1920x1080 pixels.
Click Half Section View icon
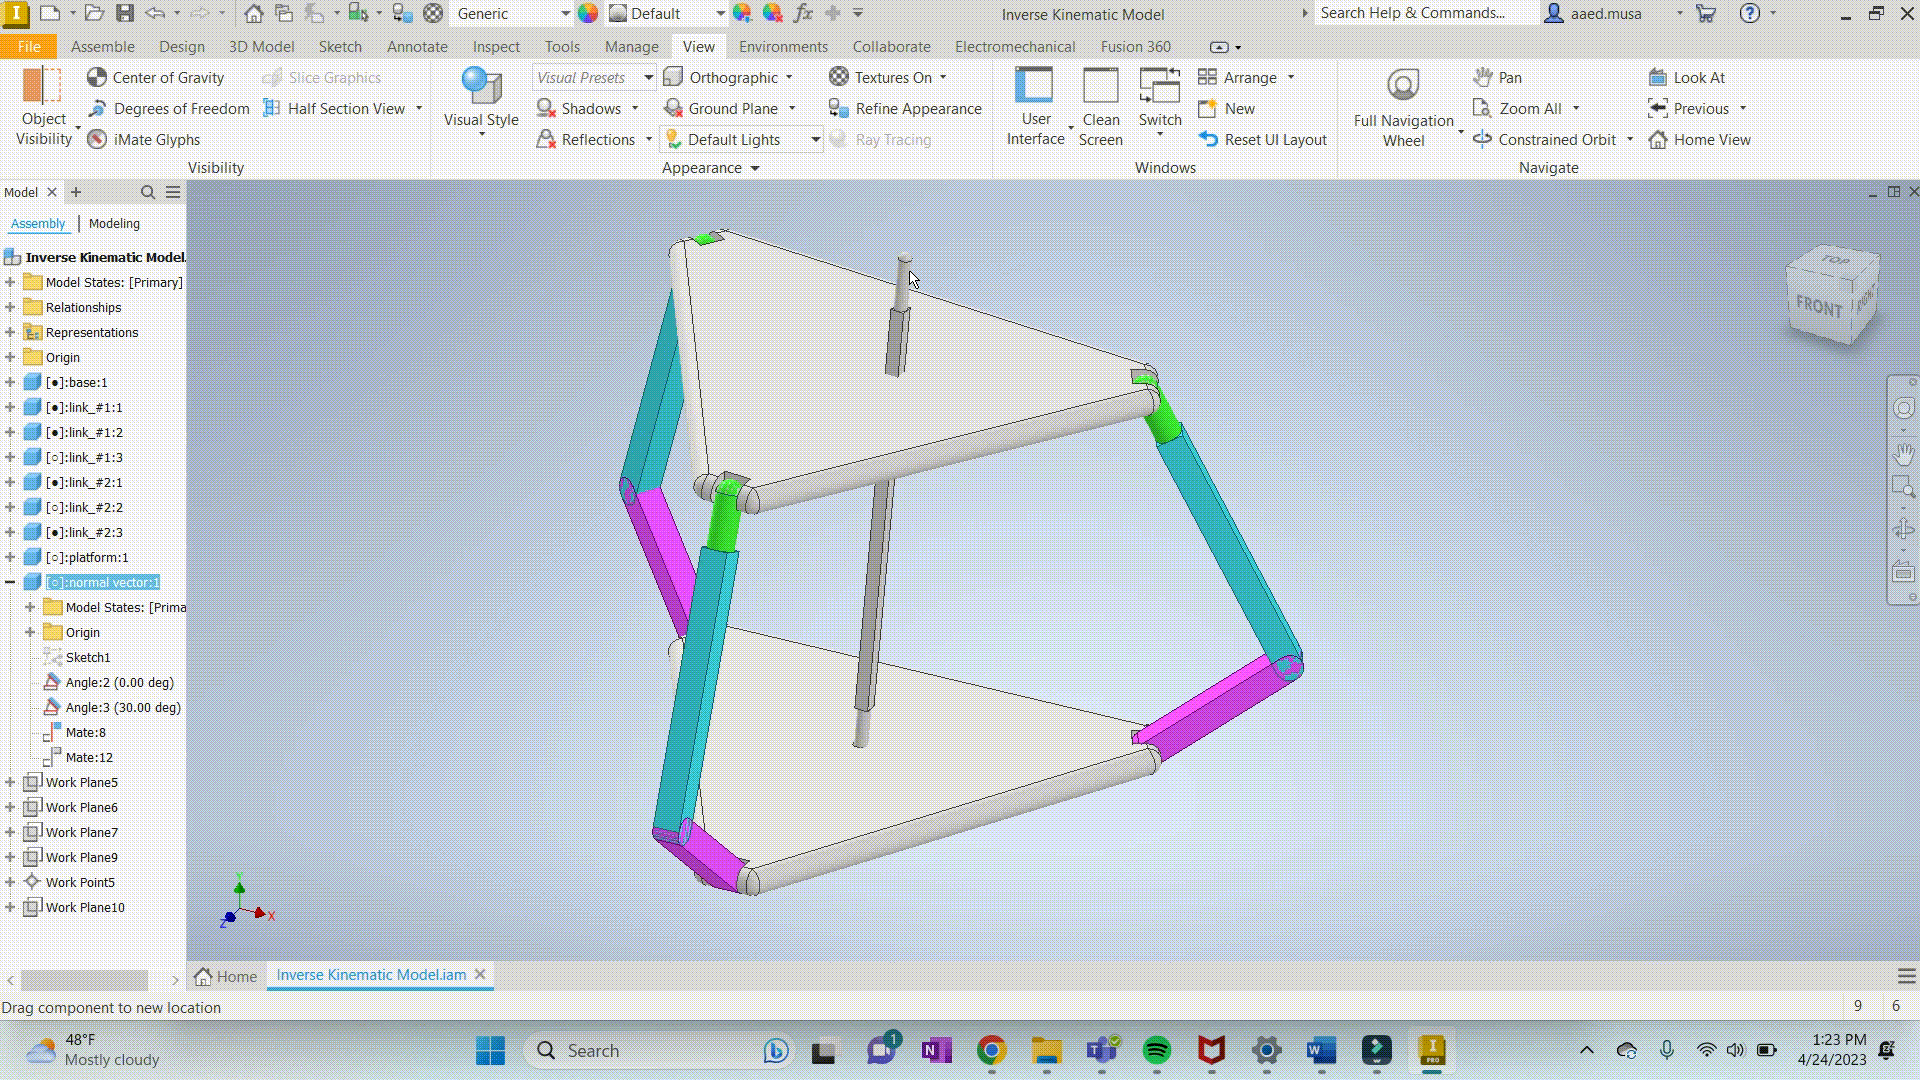point(272,108)
